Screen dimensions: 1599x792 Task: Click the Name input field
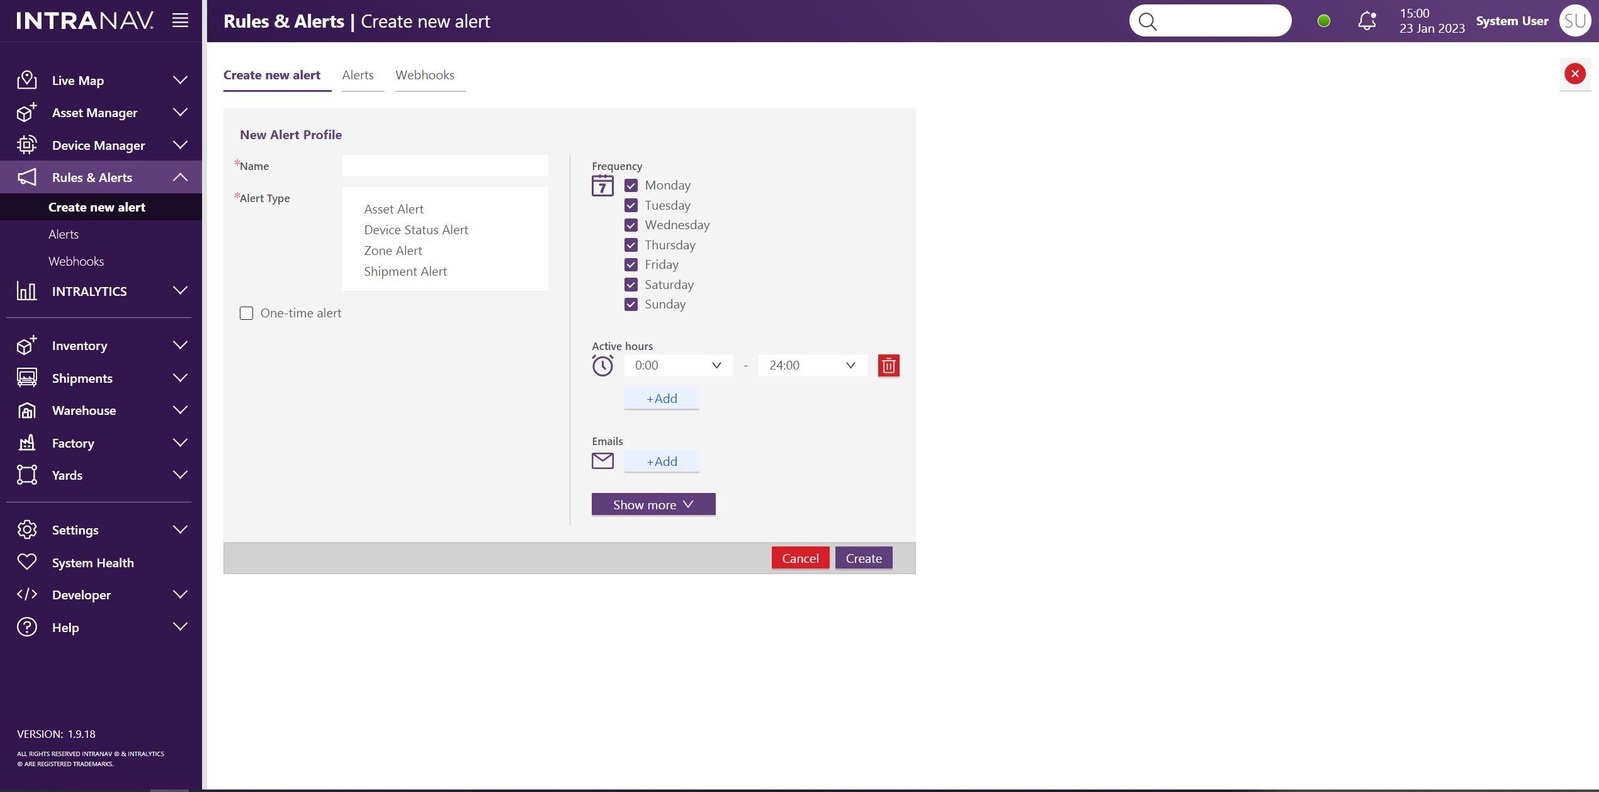445,166
